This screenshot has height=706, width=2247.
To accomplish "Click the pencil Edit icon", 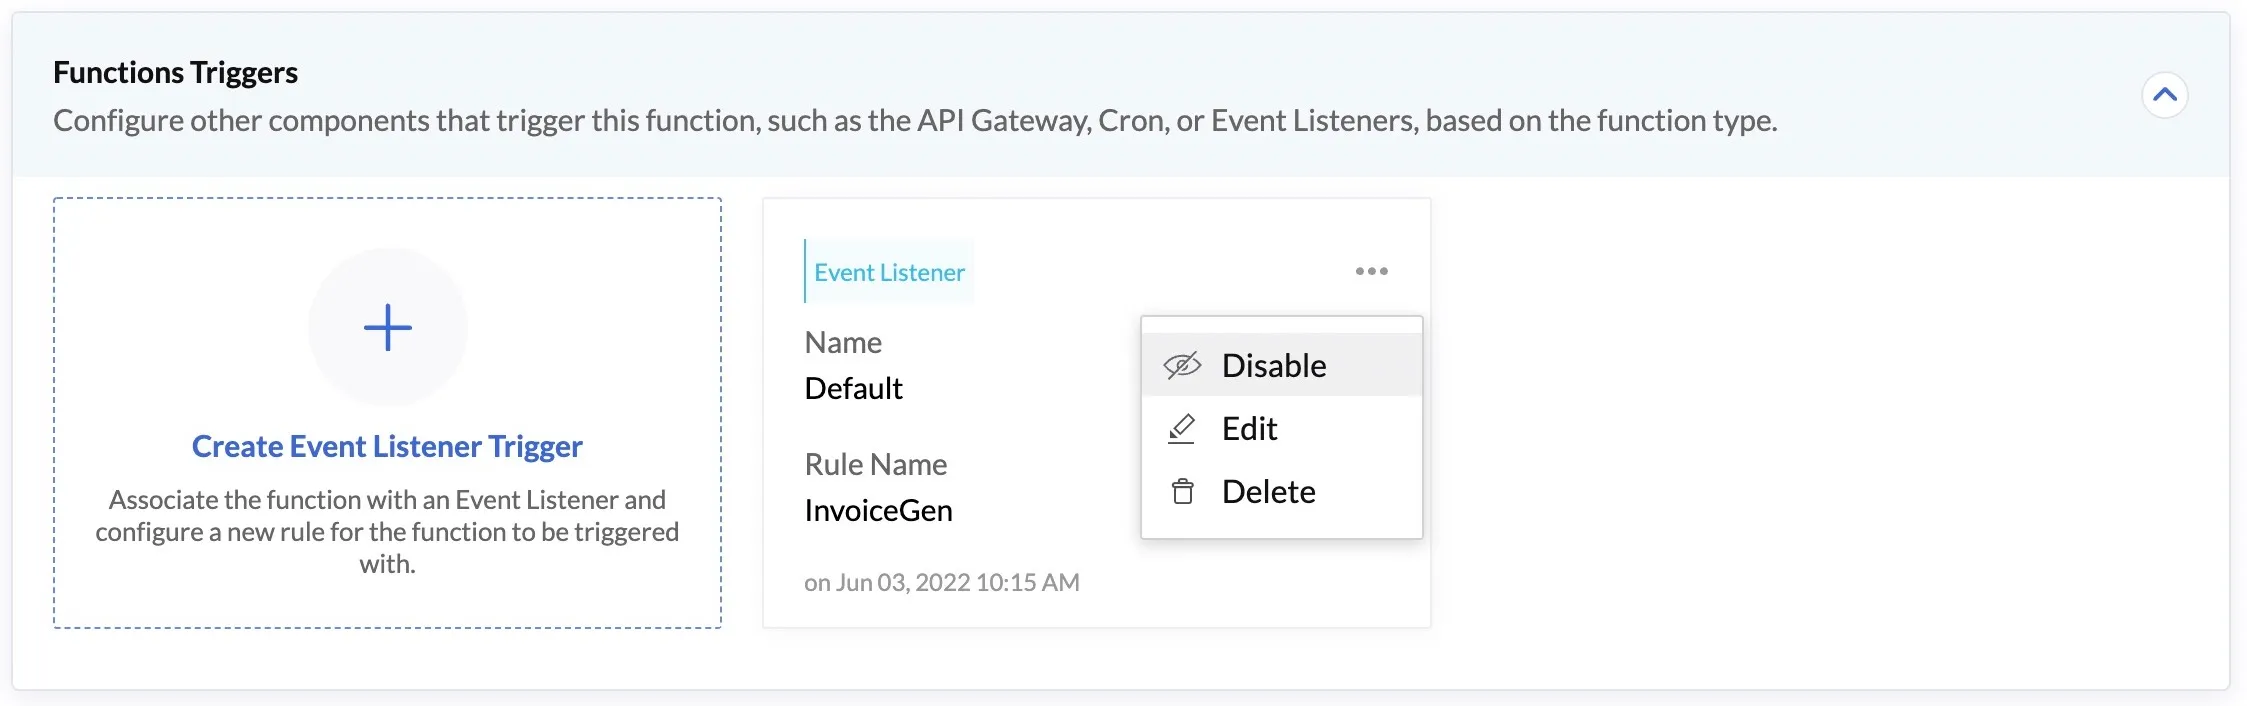I will pyautogui.click(x=1182, y=428).
